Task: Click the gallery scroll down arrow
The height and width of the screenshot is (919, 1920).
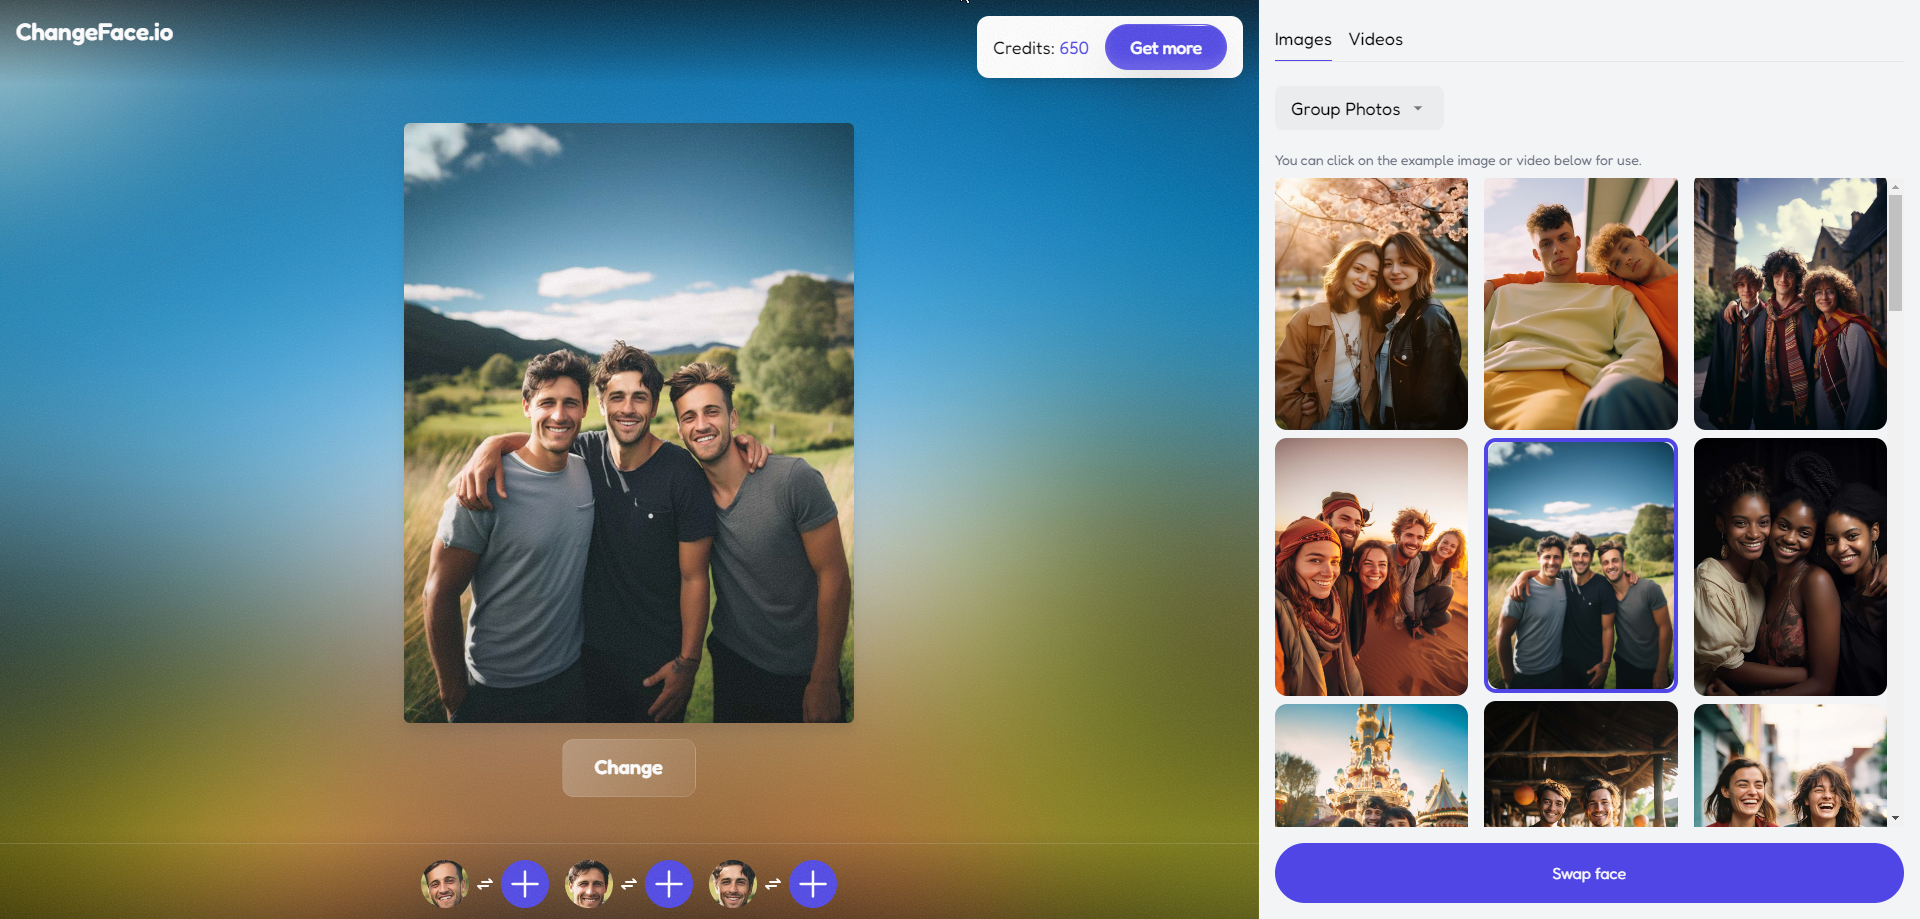Action: [1895, 818]
